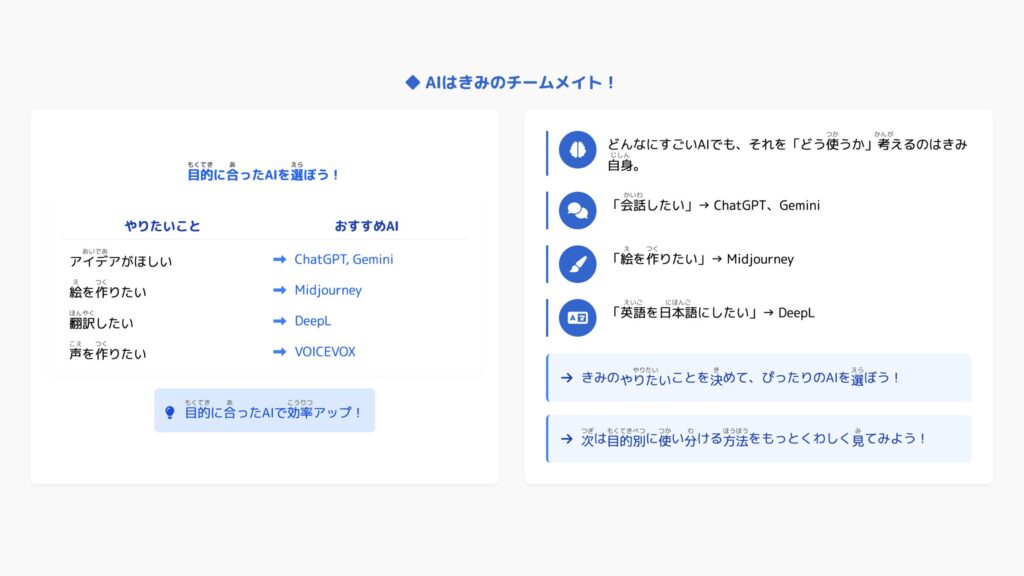Click the lightbulb icon in the efficiency banner
This screenshot has width=1024, height=576.
click(x=170, y=413)
